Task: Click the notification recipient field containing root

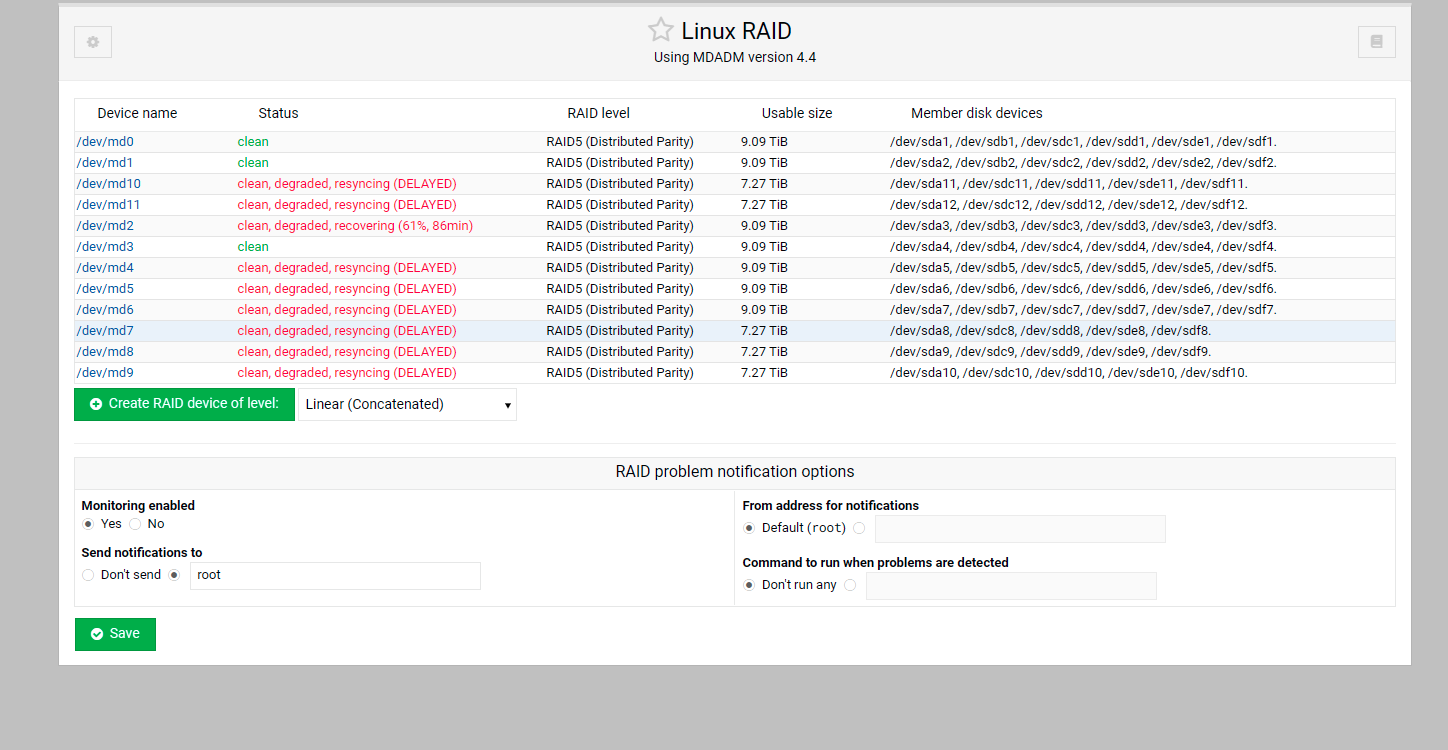Action: click(x=335, y=575)
